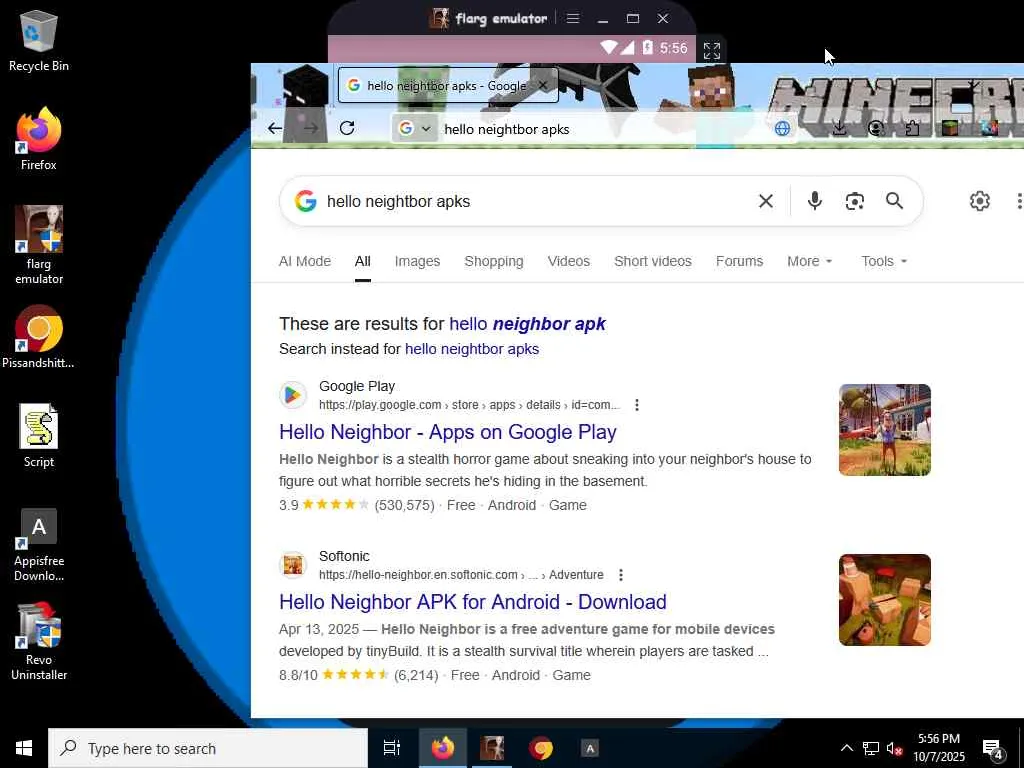Open the Google logo in search box
The height and width of the screenshot is (768, 1024).
pos(306,201)
